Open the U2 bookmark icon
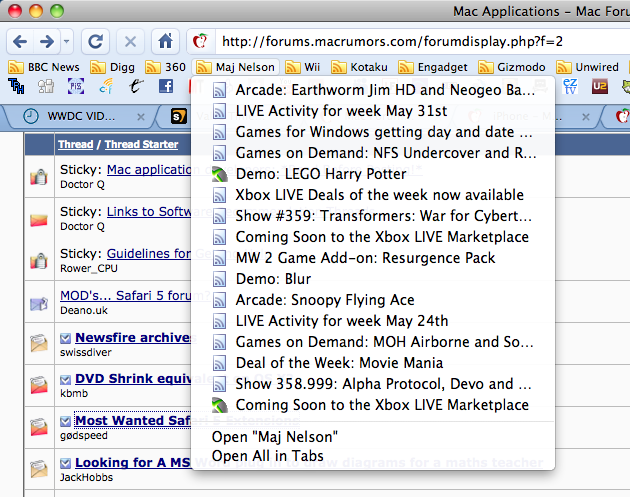The height and width of the screenshot is (497, 630). click(x=600, y=86)
